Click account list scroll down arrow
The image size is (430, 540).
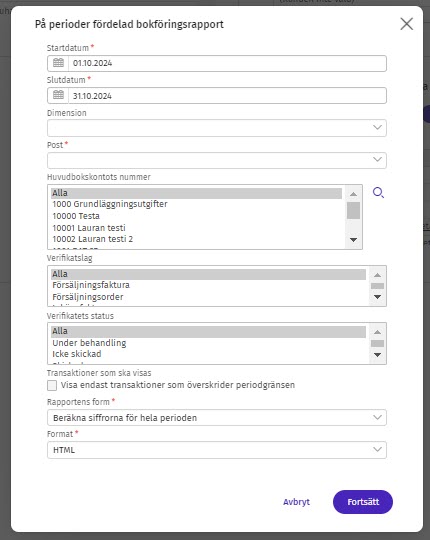(353, 240)
